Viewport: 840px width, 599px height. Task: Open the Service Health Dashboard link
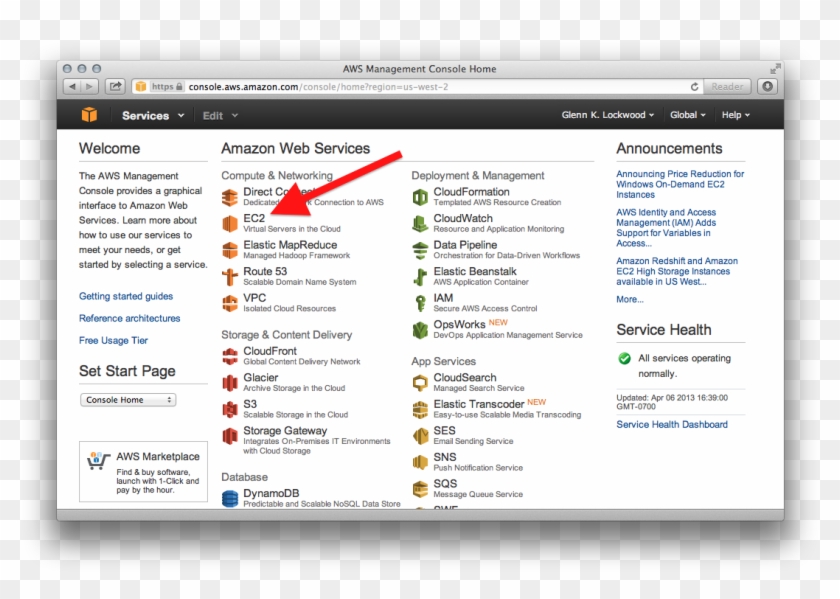pyautogui.click(x=672, y=424)
